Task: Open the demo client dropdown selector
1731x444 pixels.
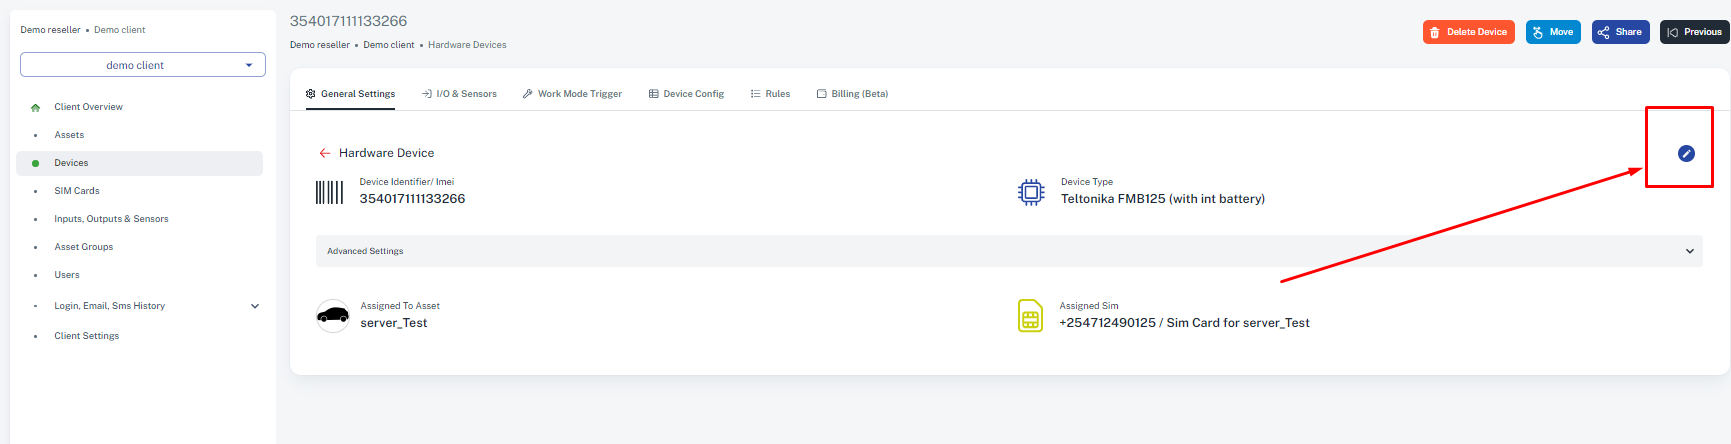Action: (143, 65)
